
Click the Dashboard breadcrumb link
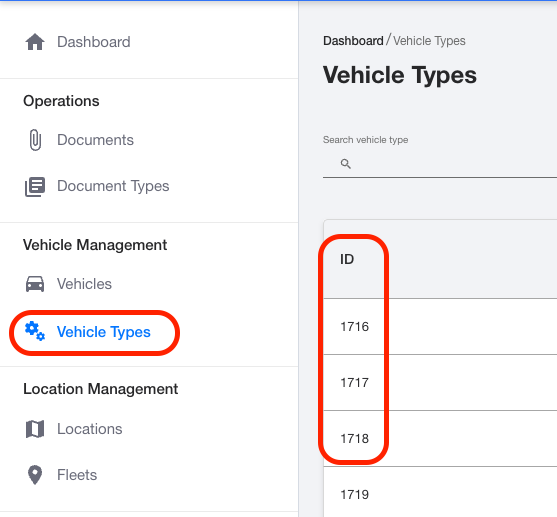pos(353,41)
